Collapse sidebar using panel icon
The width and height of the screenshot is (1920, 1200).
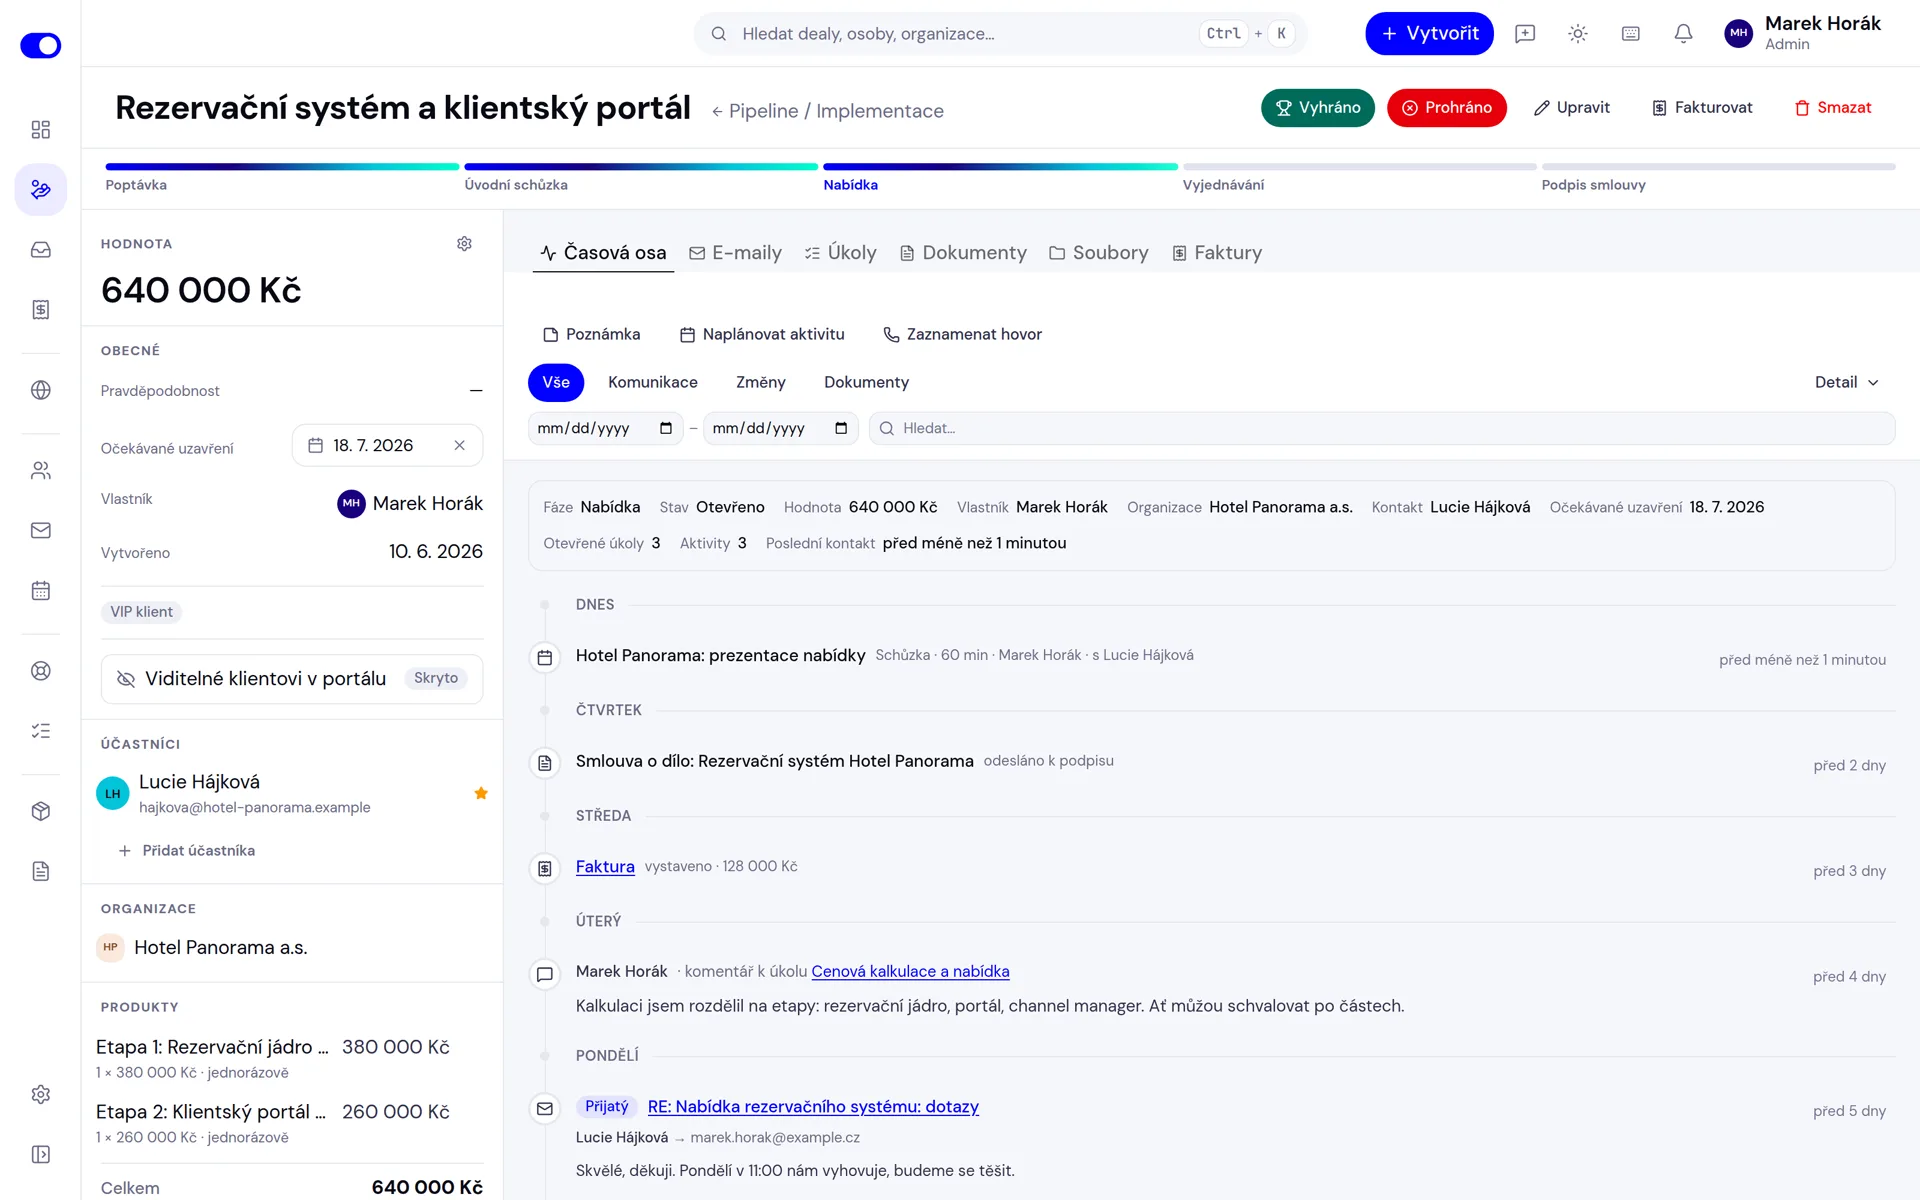(x=40, y=1154)
